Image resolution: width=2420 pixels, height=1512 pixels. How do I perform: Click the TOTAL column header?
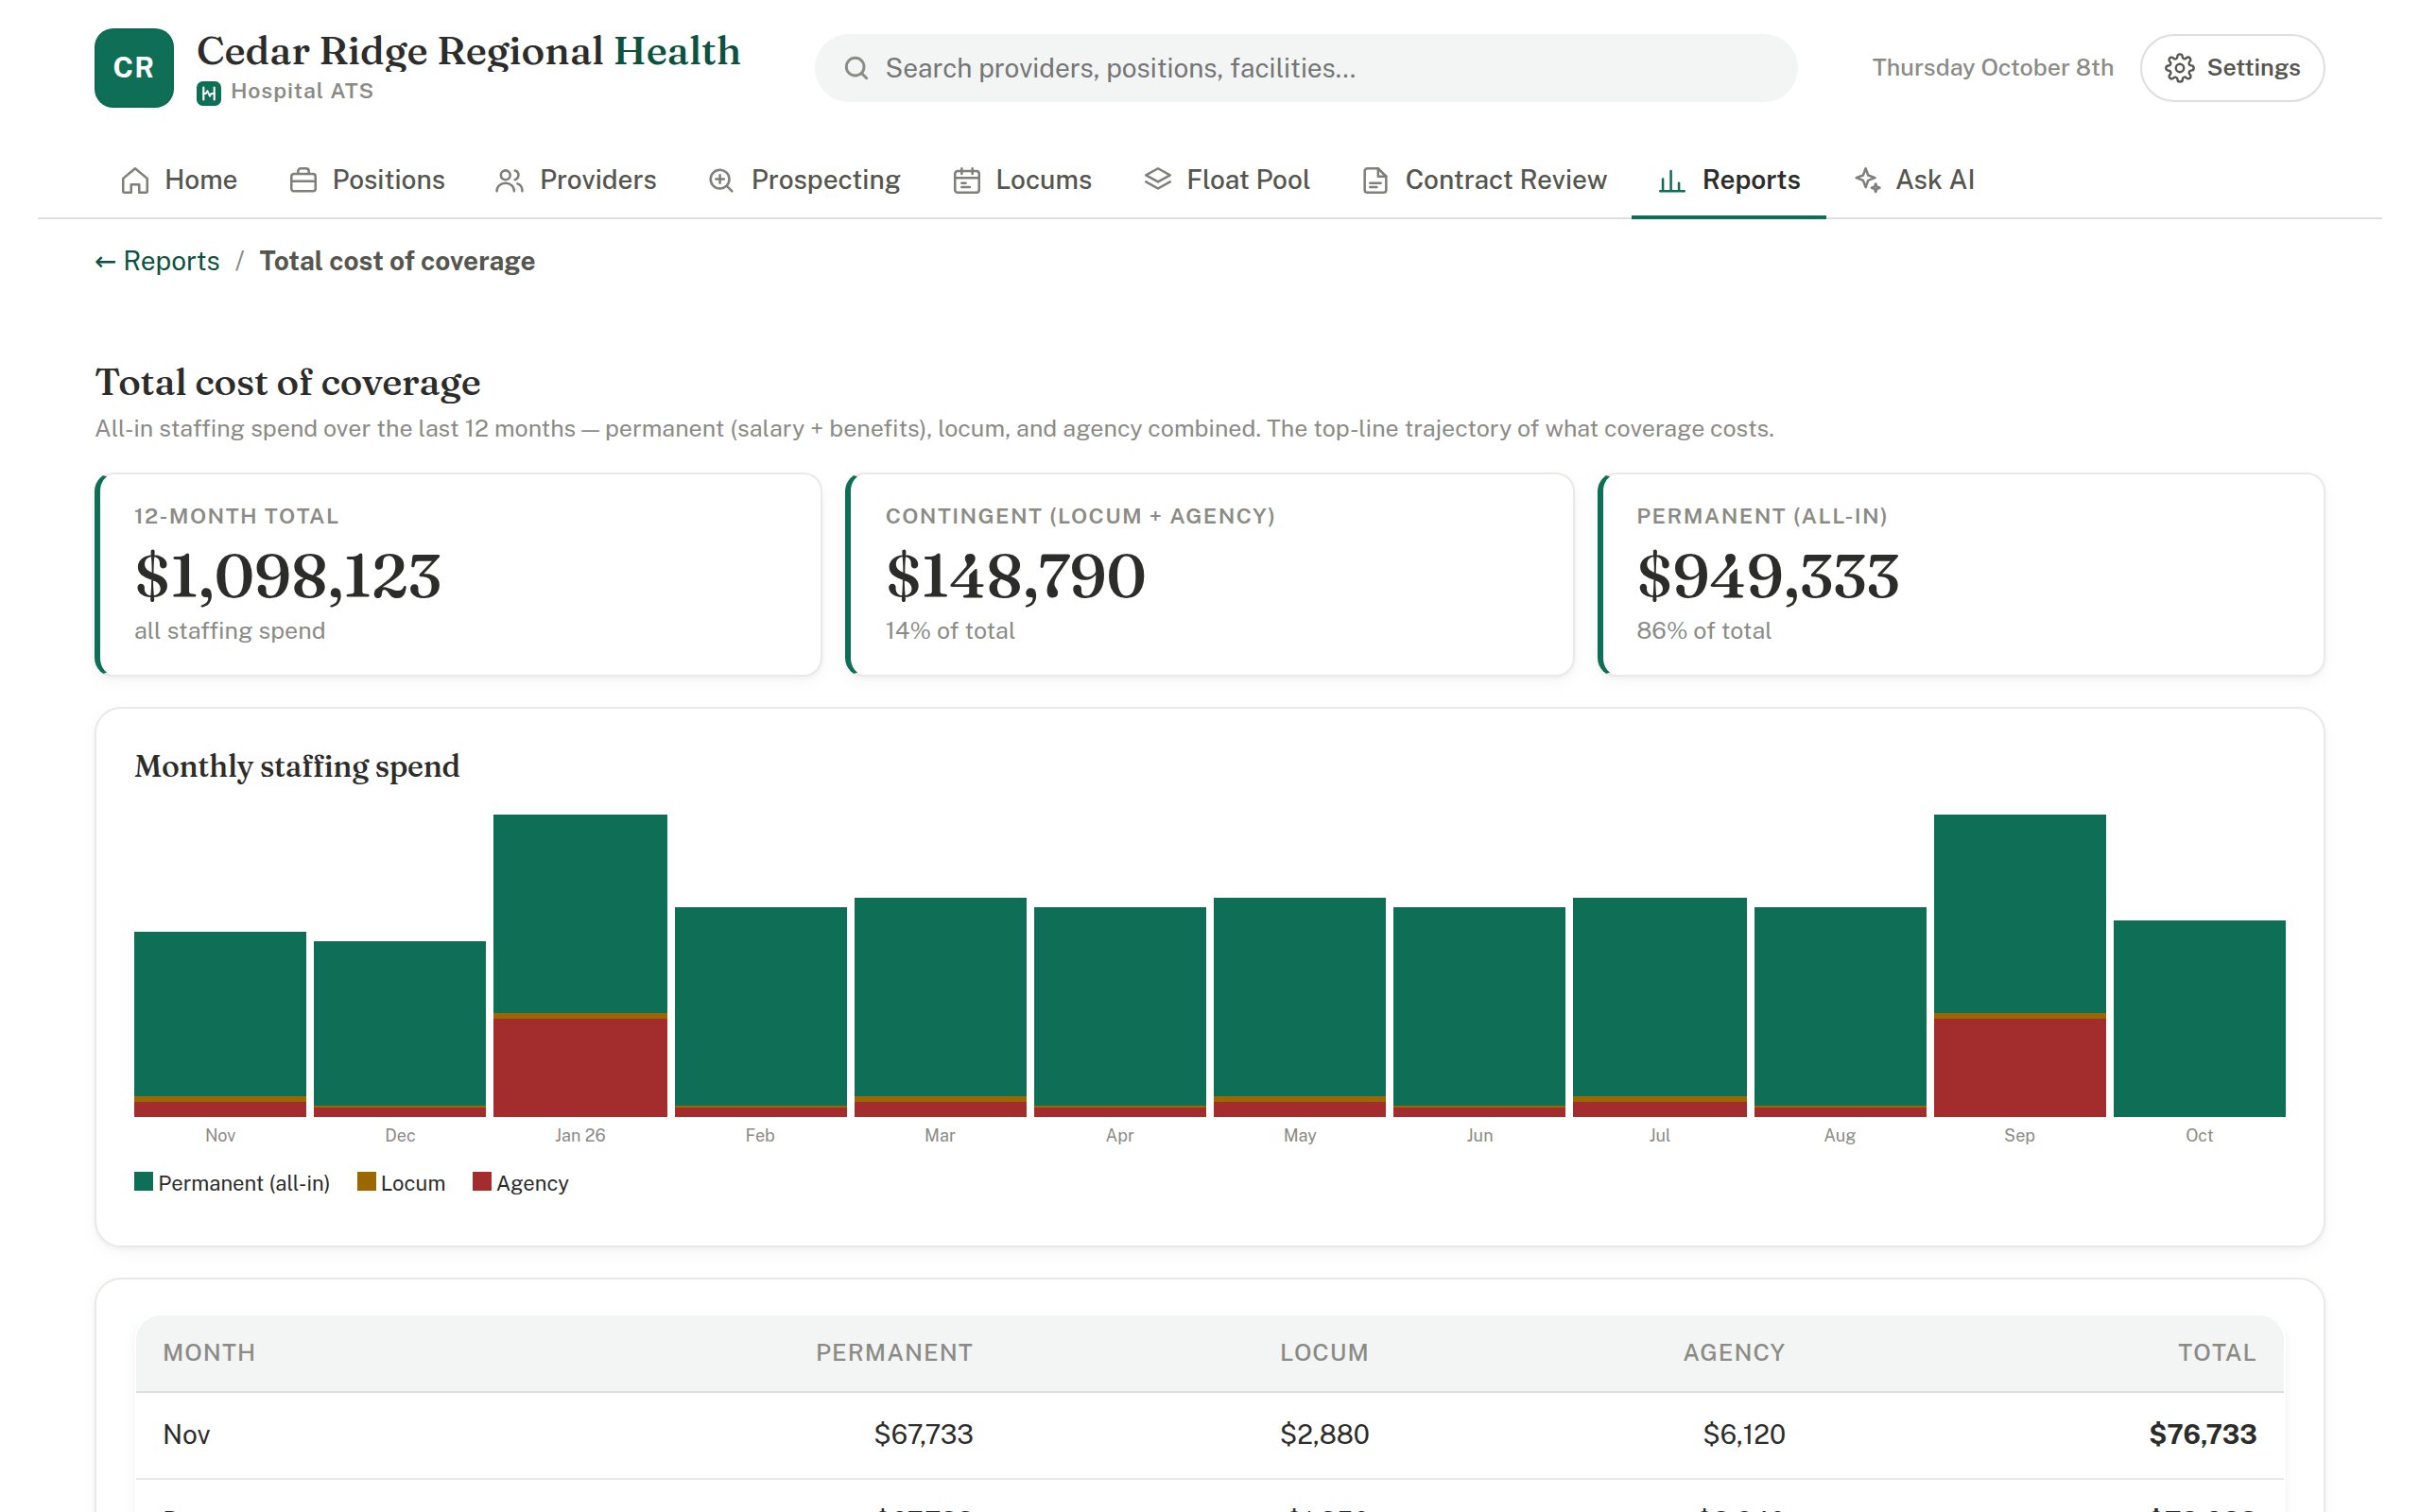tap(2217, 1352)
